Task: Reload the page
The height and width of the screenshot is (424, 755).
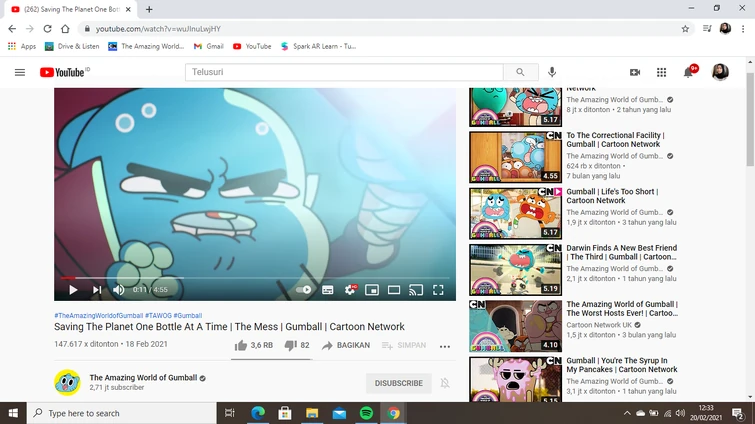Action: [x=47, y=29]
